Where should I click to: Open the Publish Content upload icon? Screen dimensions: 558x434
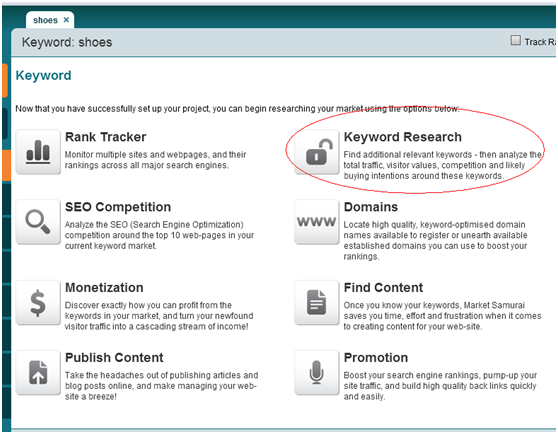pyautogui.click(x=38, y=372)
